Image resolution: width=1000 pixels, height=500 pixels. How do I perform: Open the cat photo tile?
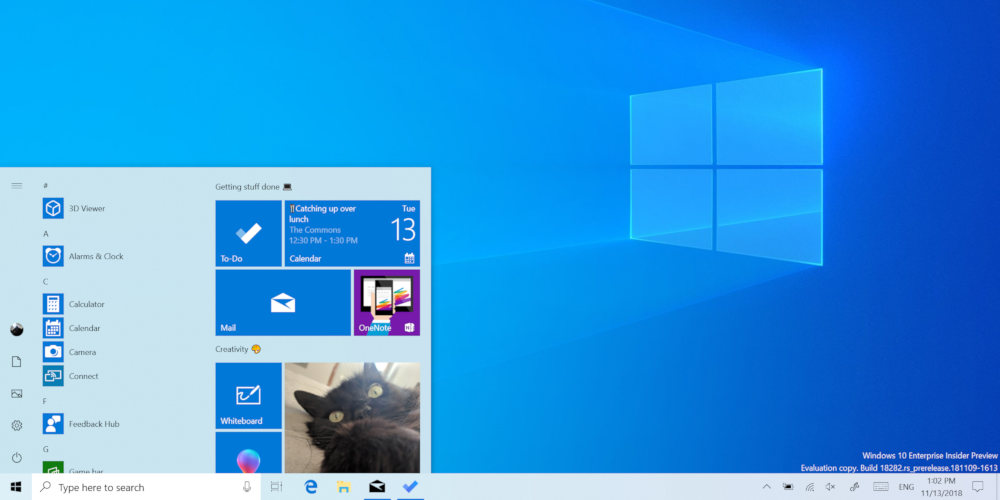click(x=352, y=418)
